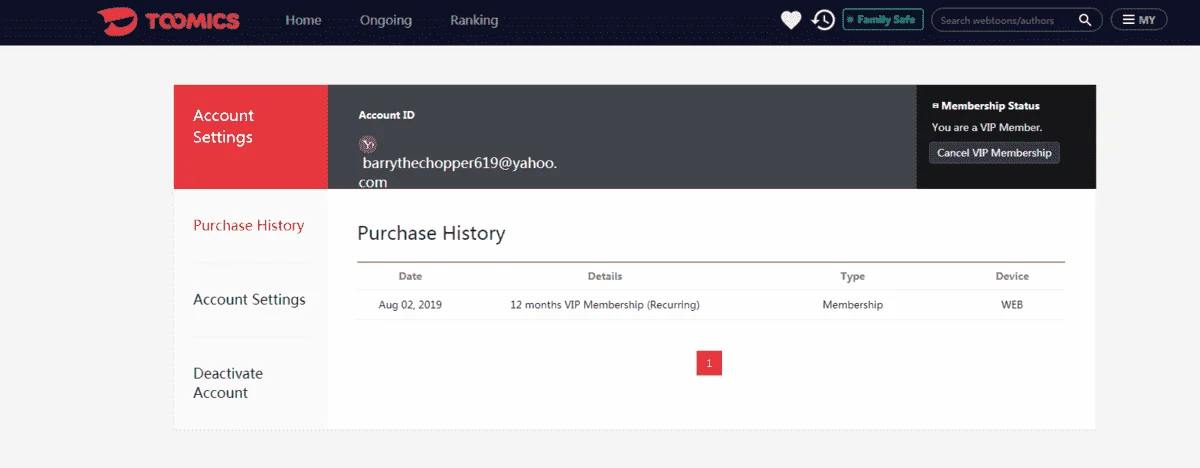The image size is (1200, 468).
Task: Click the Account Settings red header
Action: click(251, 137)
